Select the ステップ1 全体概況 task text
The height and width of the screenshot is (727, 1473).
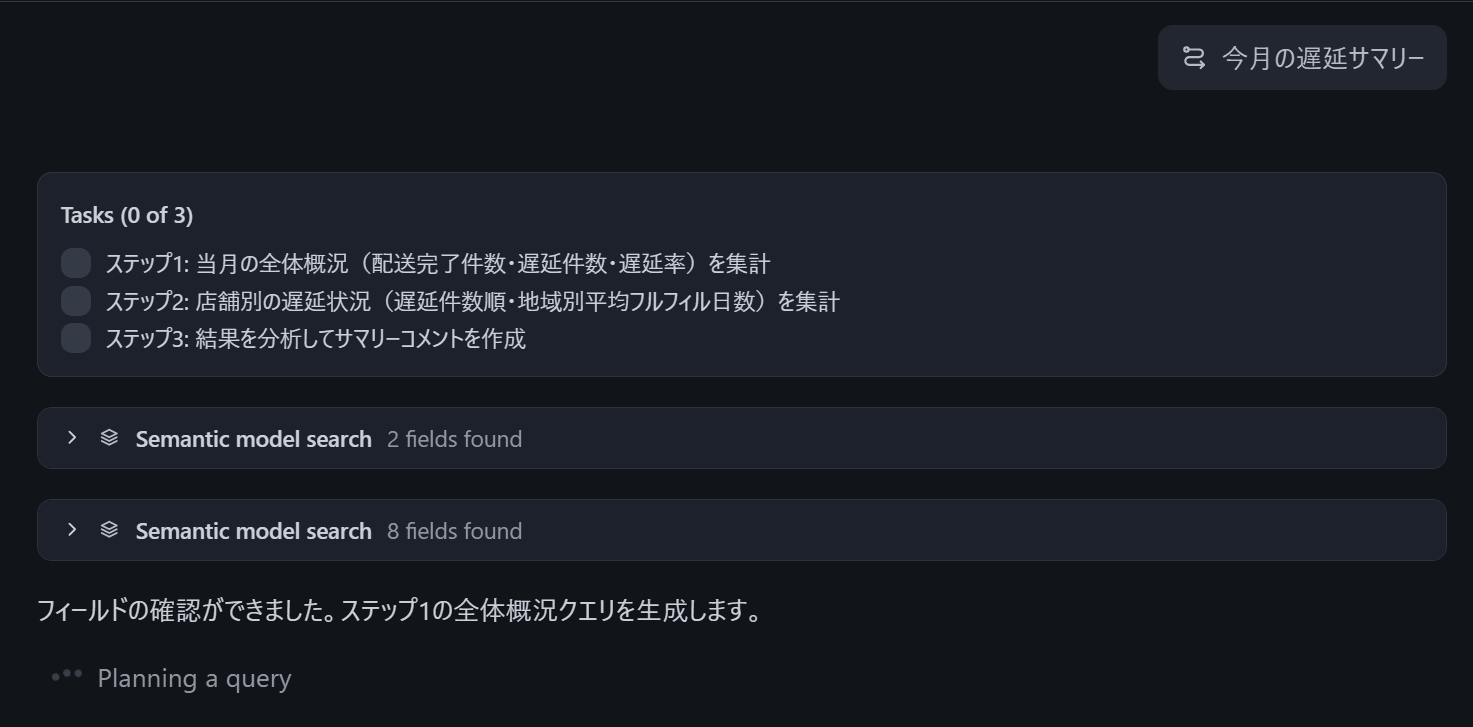(438, 264)
